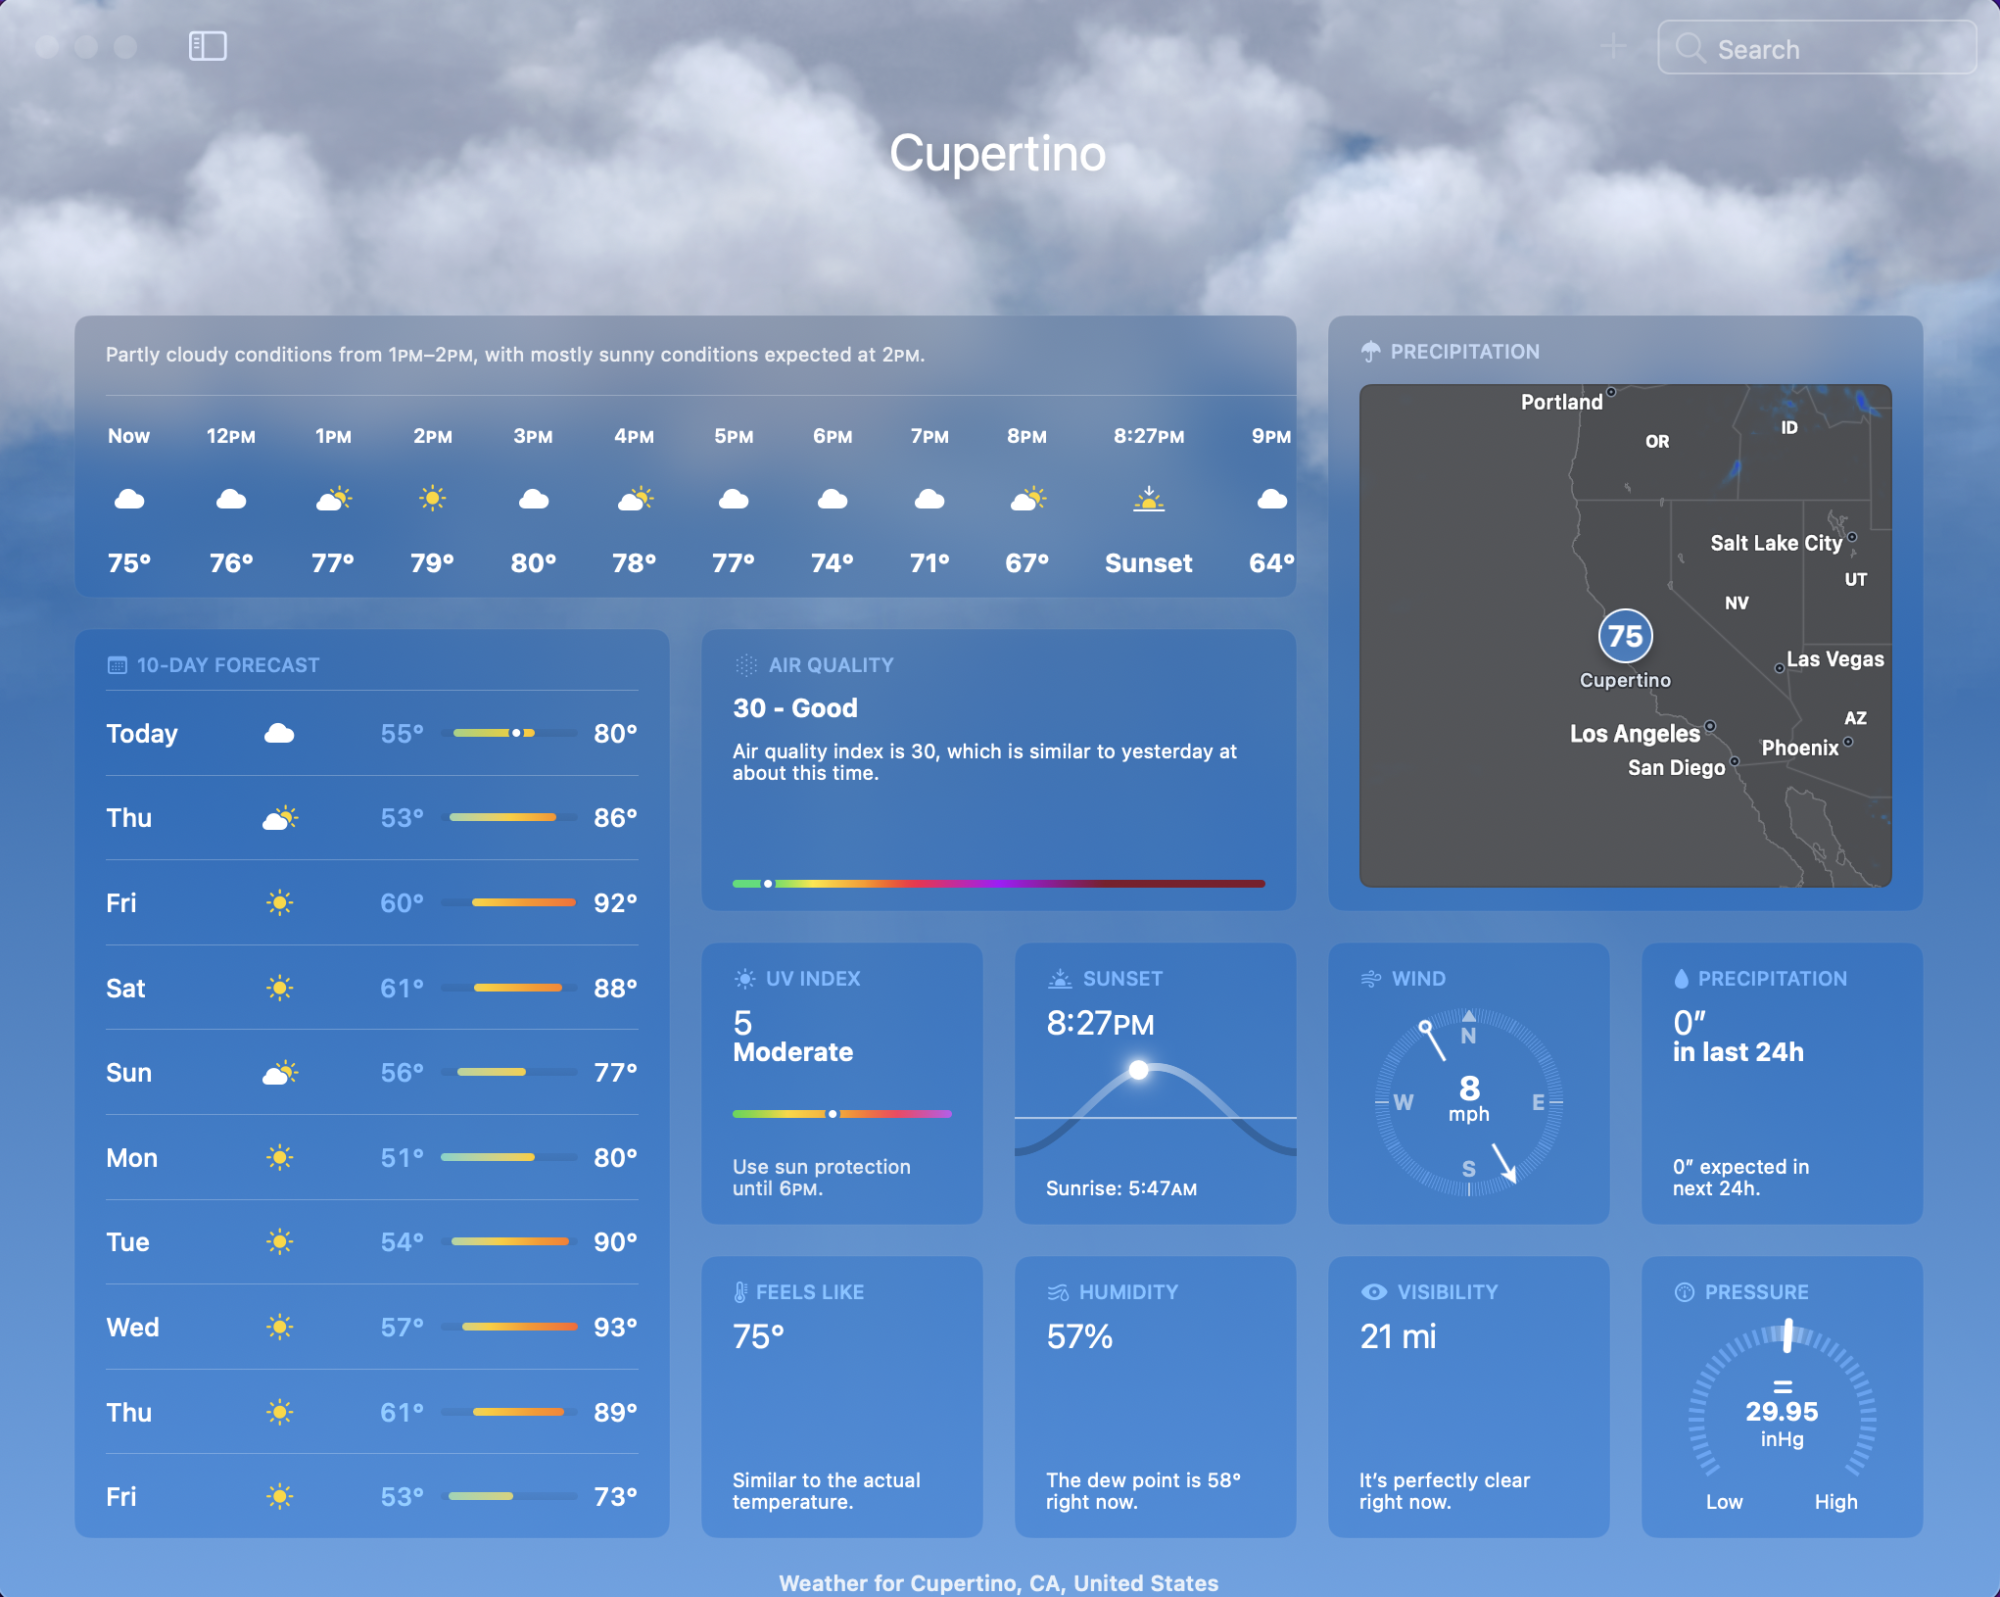Click Thursday's partly cloudy forecast icon

click(x=281, y=817)
